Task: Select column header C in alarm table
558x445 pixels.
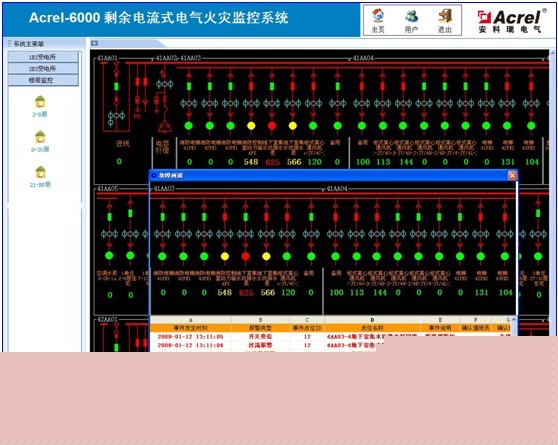Action: coord(307,320)
